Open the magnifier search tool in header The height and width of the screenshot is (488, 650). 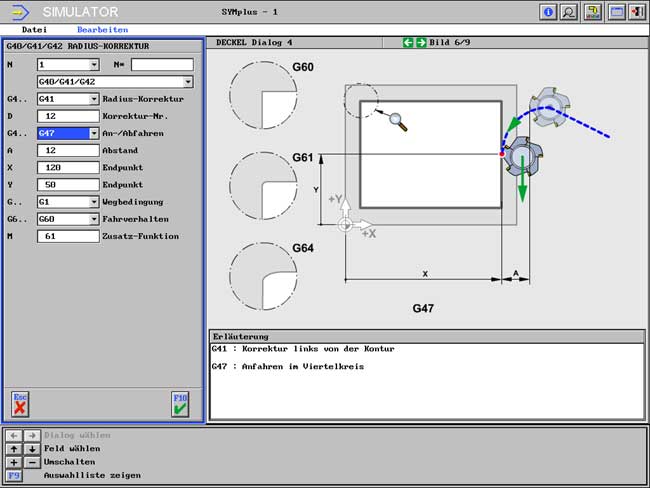pos(569,12)
